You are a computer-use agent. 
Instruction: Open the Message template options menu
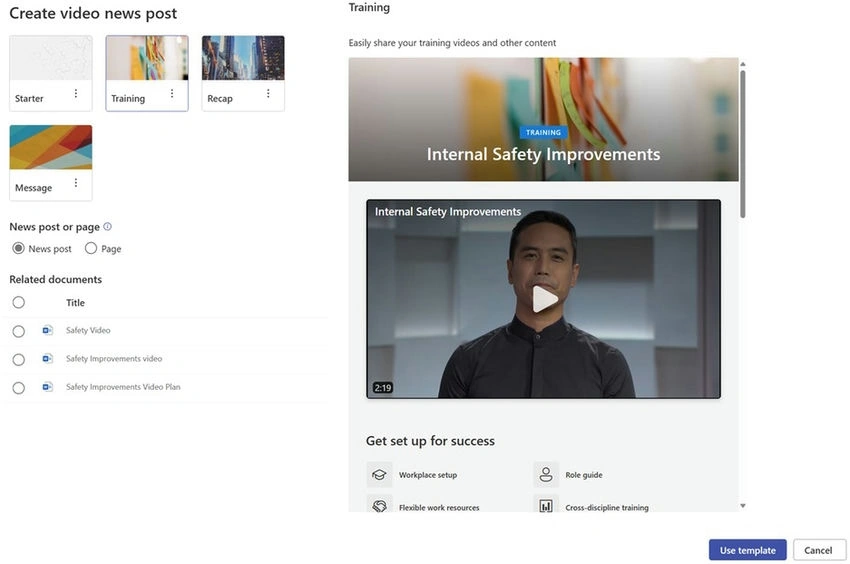click(x=76, y=183)
